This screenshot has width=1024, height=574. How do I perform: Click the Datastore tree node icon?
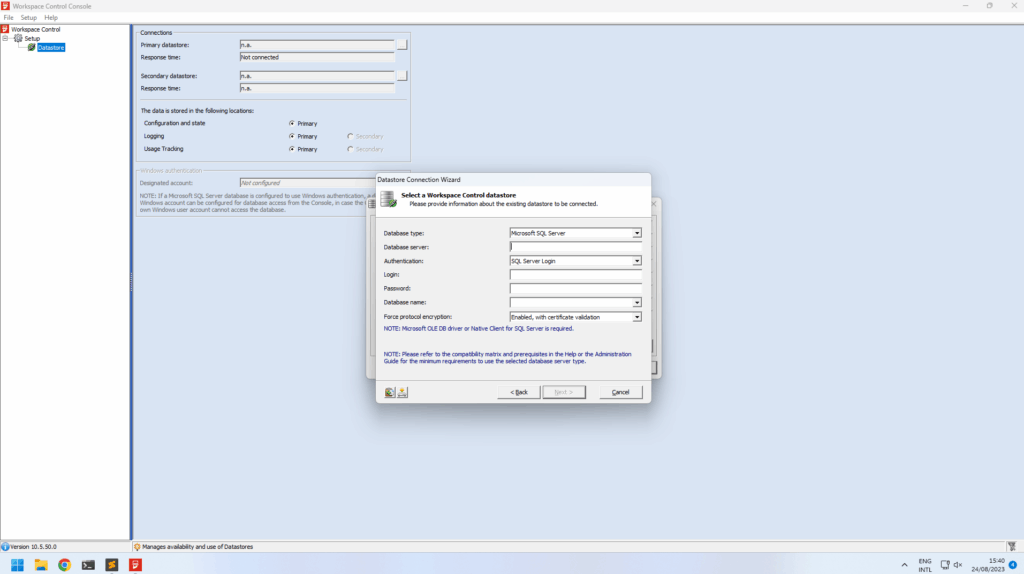(32, 47)
